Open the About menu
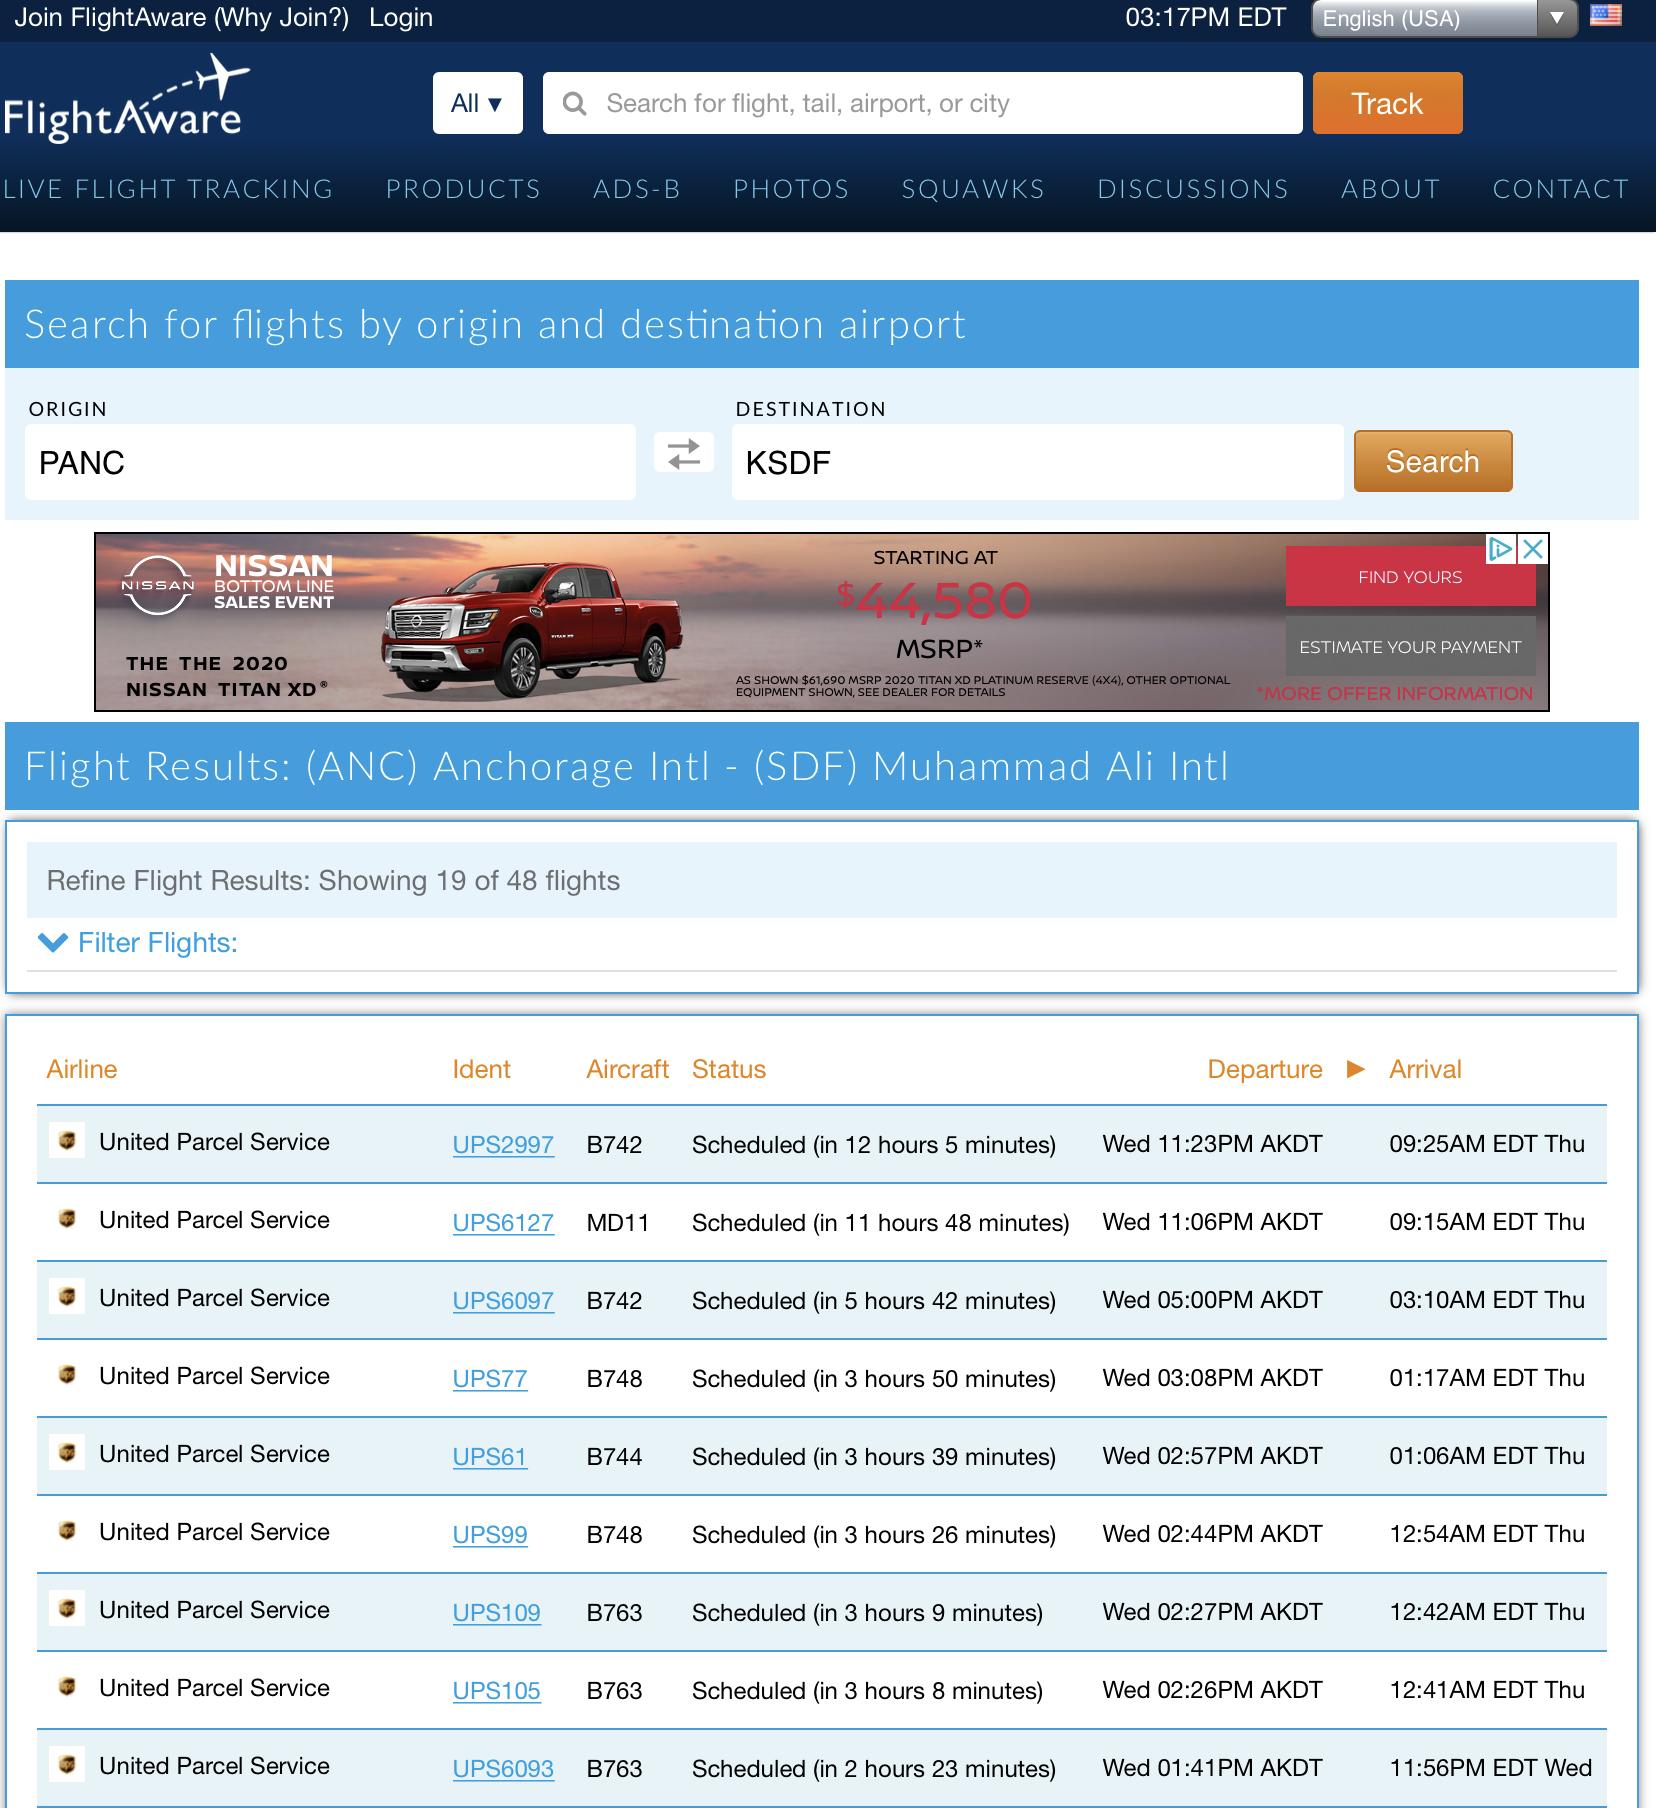 click(1390, 189)
